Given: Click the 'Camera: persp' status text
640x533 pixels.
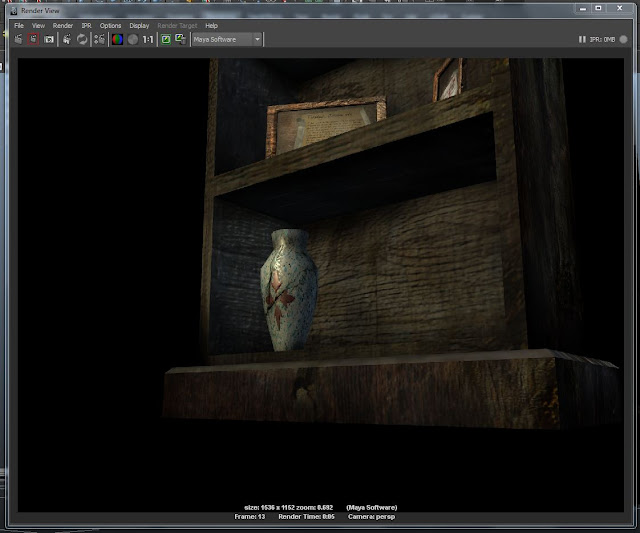Looking at the screenshot, I should 371,517.
